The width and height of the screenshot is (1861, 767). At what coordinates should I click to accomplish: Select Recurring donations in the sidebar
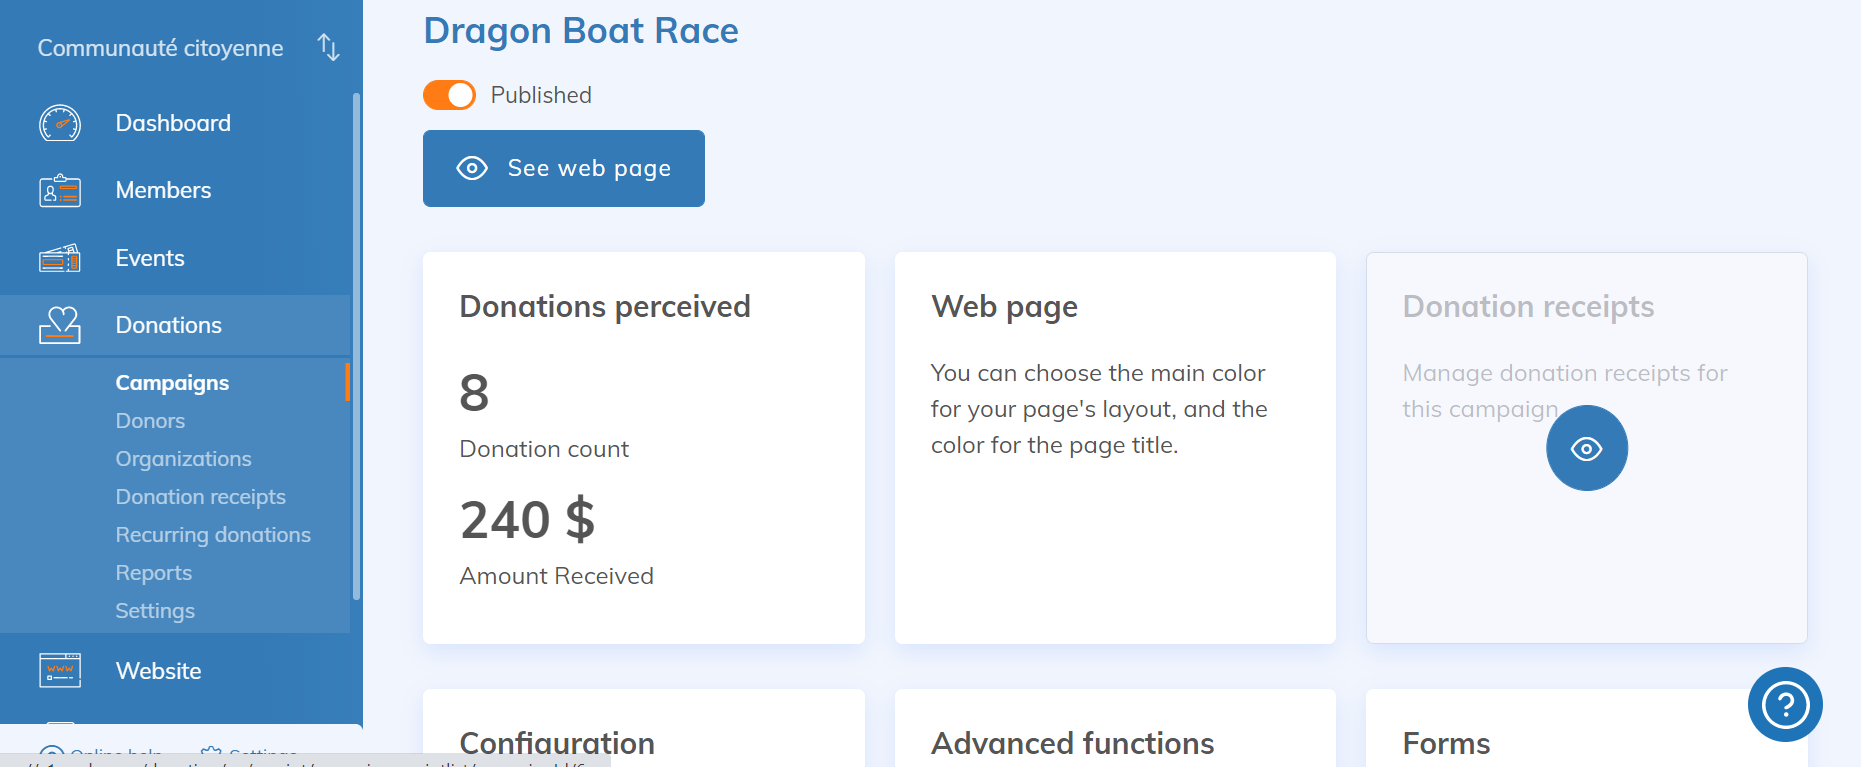click(213, 535)
